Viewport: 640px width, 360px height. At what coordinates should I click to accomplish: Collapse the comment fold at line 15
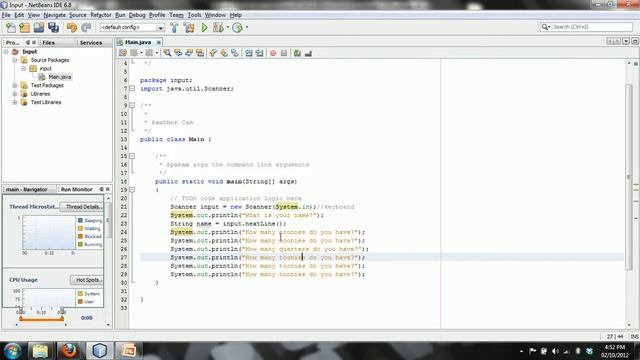pos(132,156)
